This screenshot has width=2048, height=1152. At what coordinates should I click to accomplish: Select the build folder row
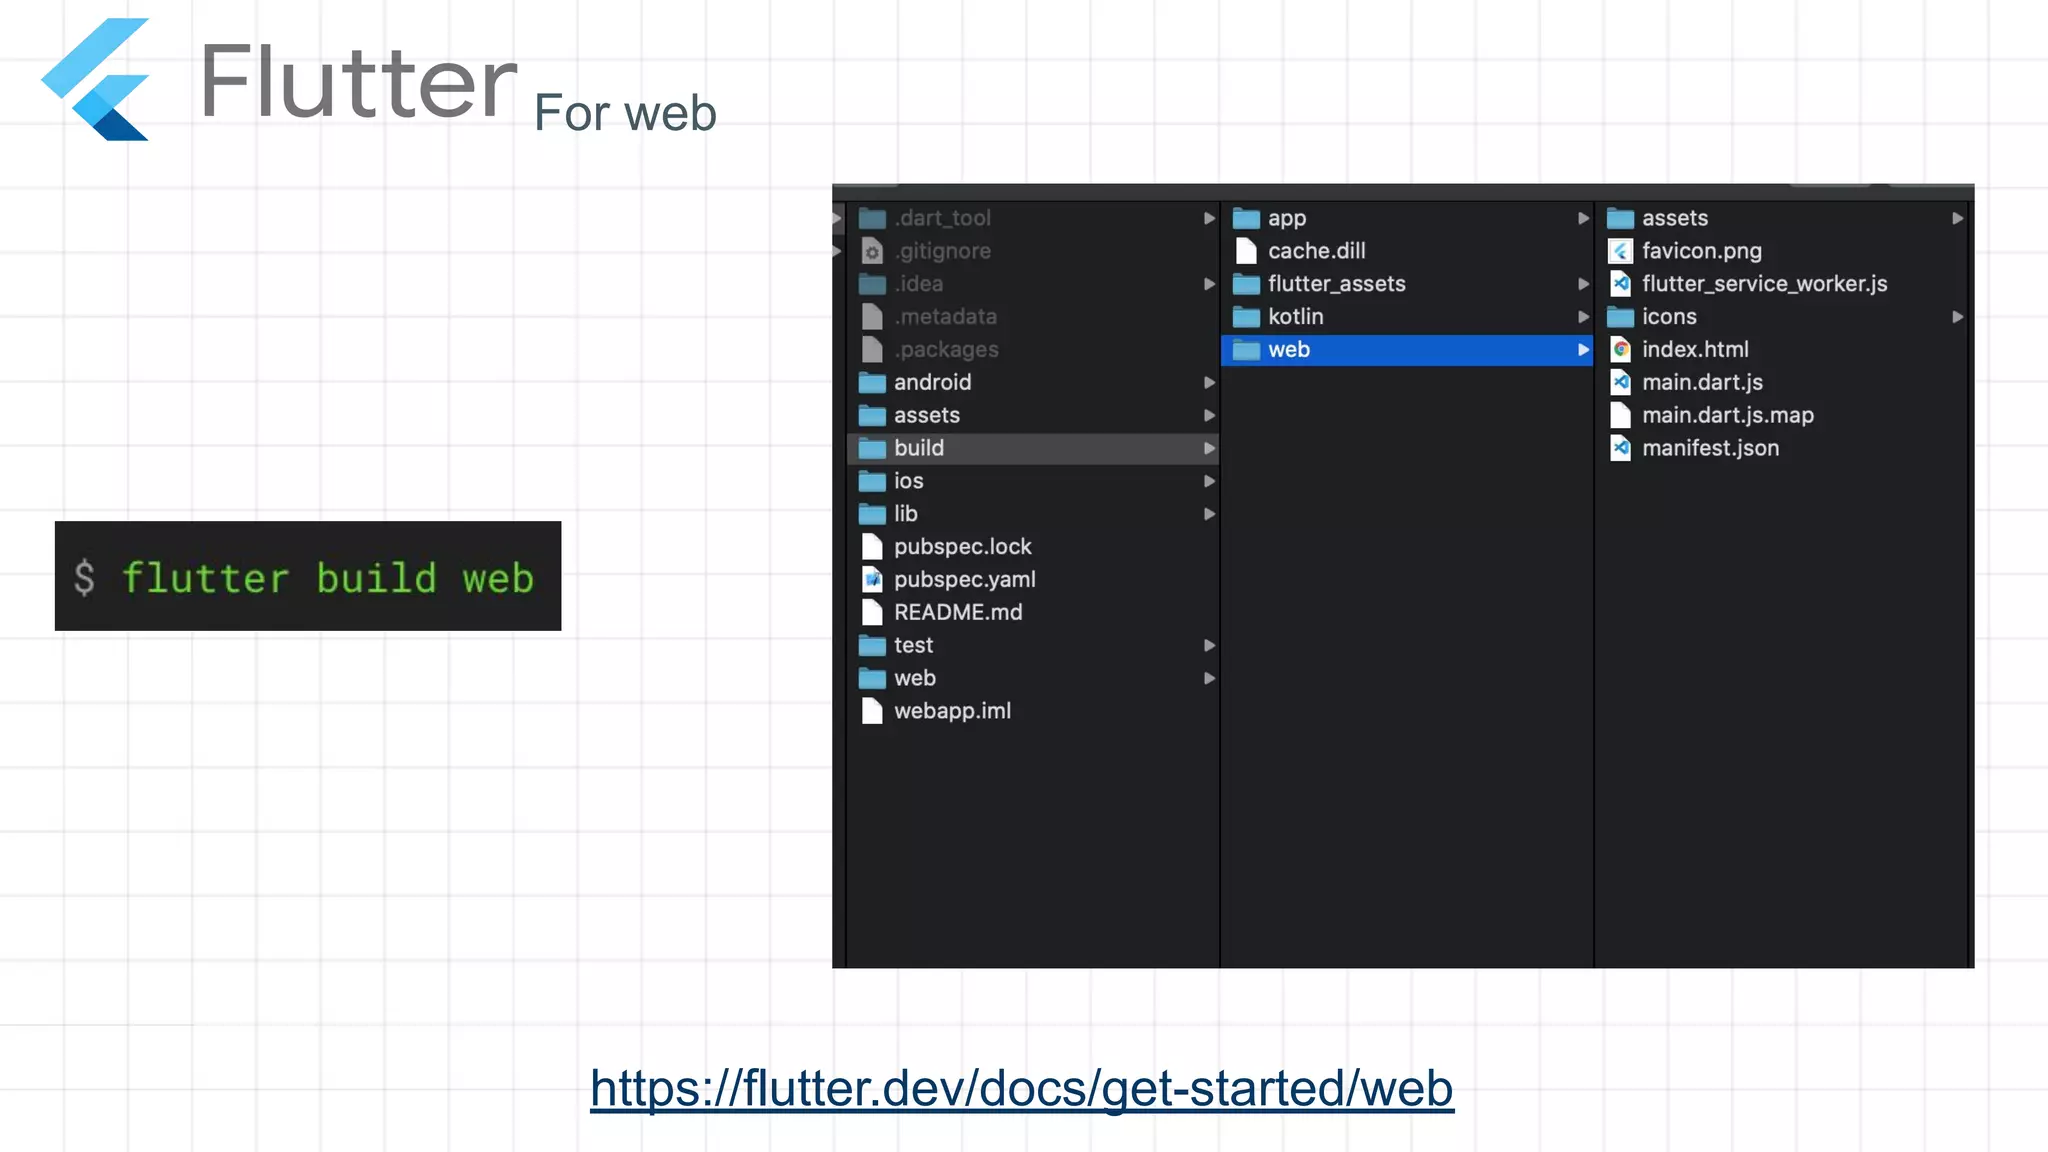click(x=919, y=448)
